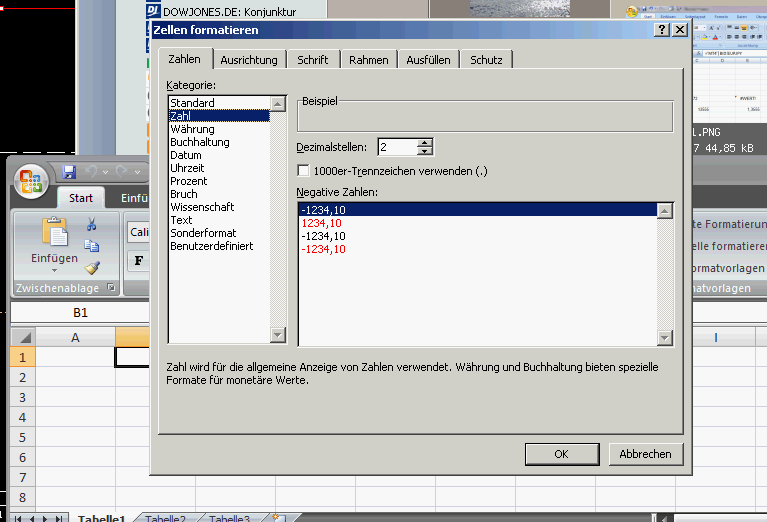The height and width of the screenshot is (522, 767).
Task: Go to first sheet tab navigation arrow
Action: [18, 518]
